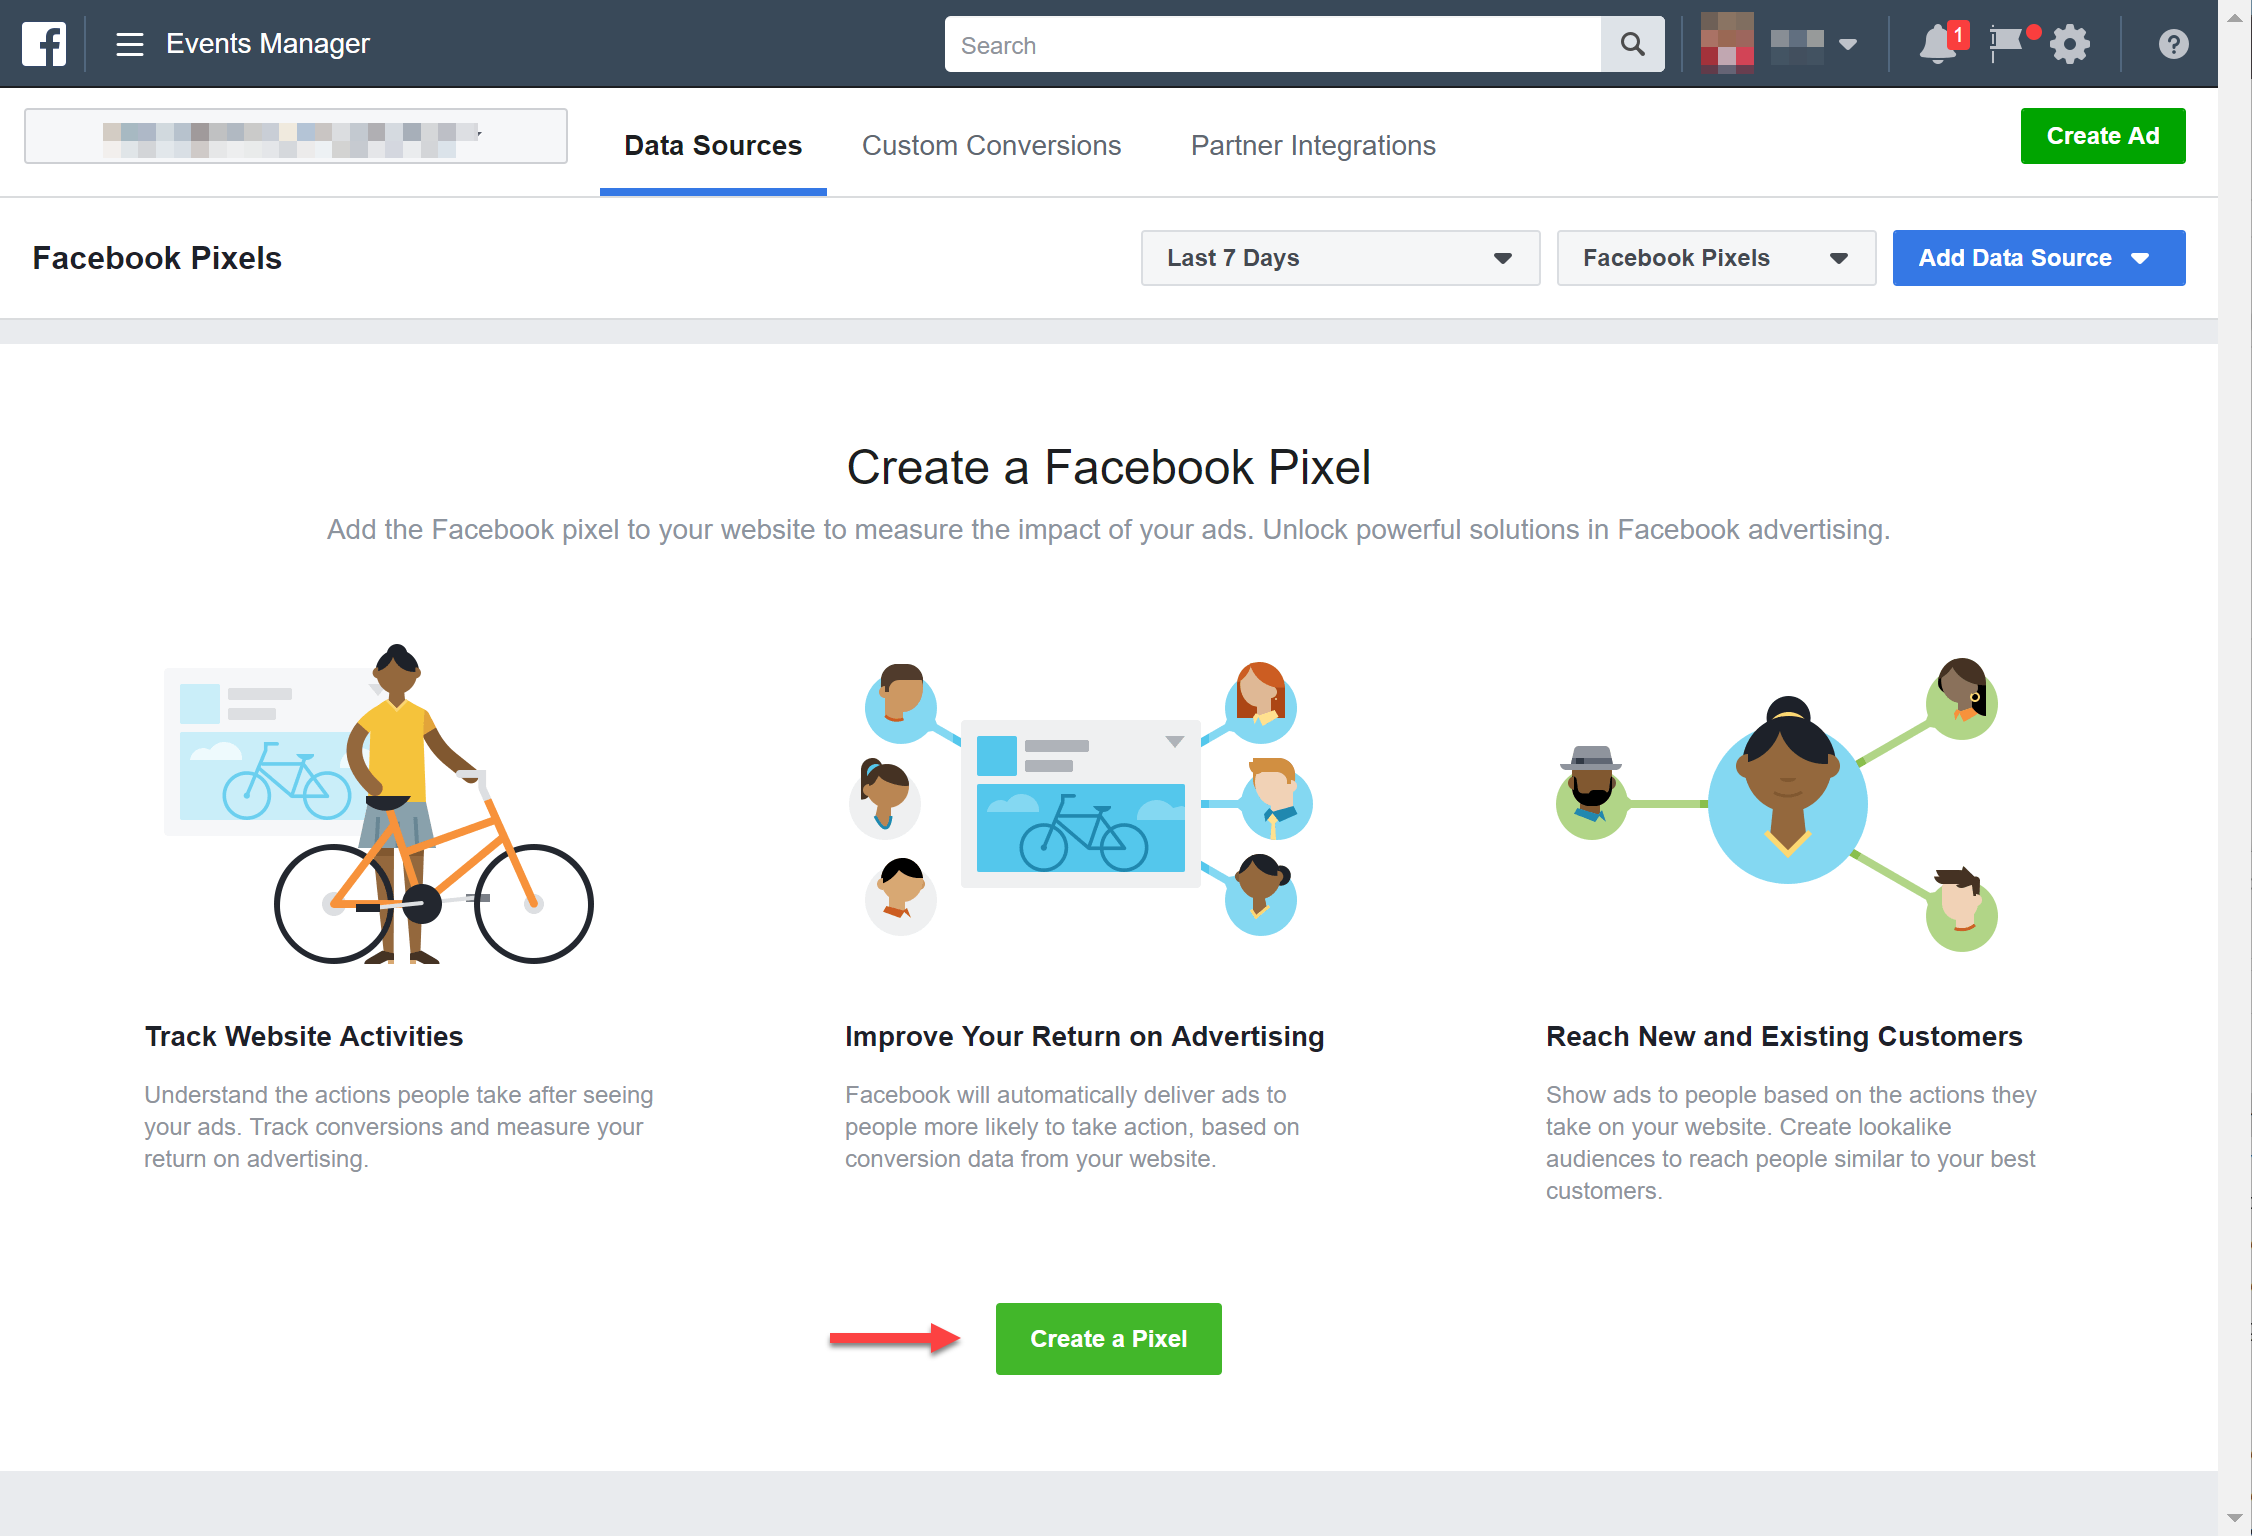Expand the Add Data Source menu
The width and height of the screenshot is (2252, 1536).
point(2037,258)
